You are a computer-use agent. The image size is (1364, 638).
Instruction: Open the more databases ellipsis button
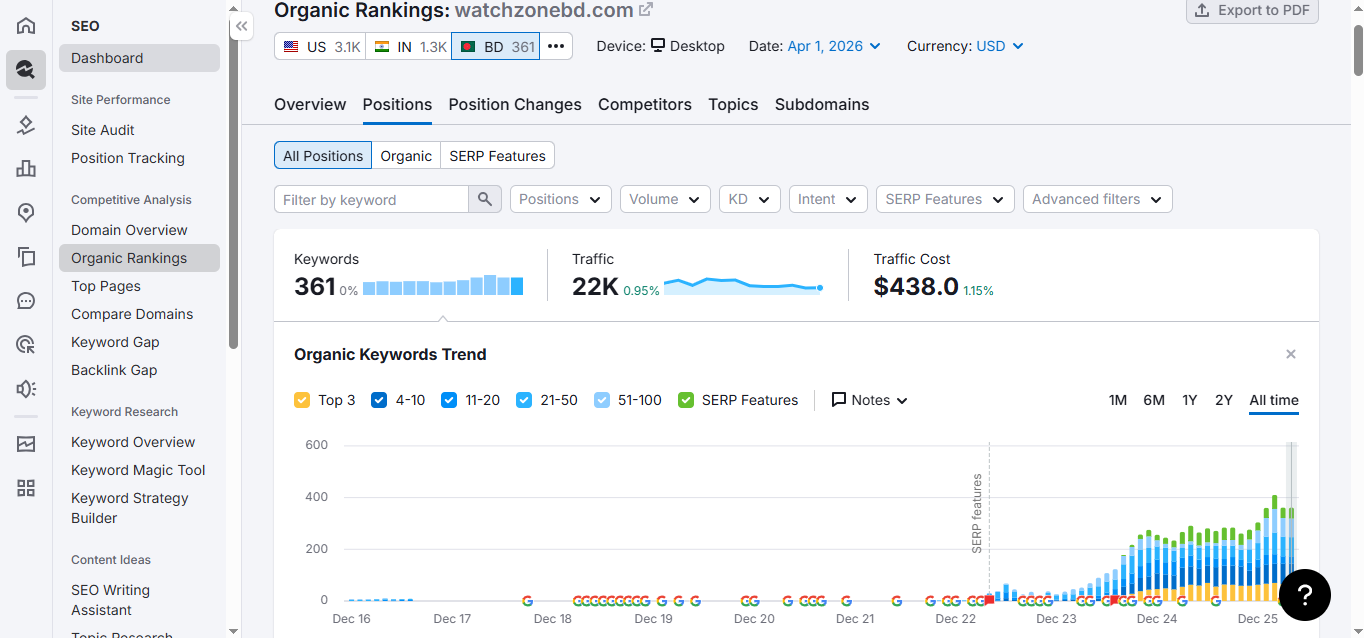click(556, 46)
